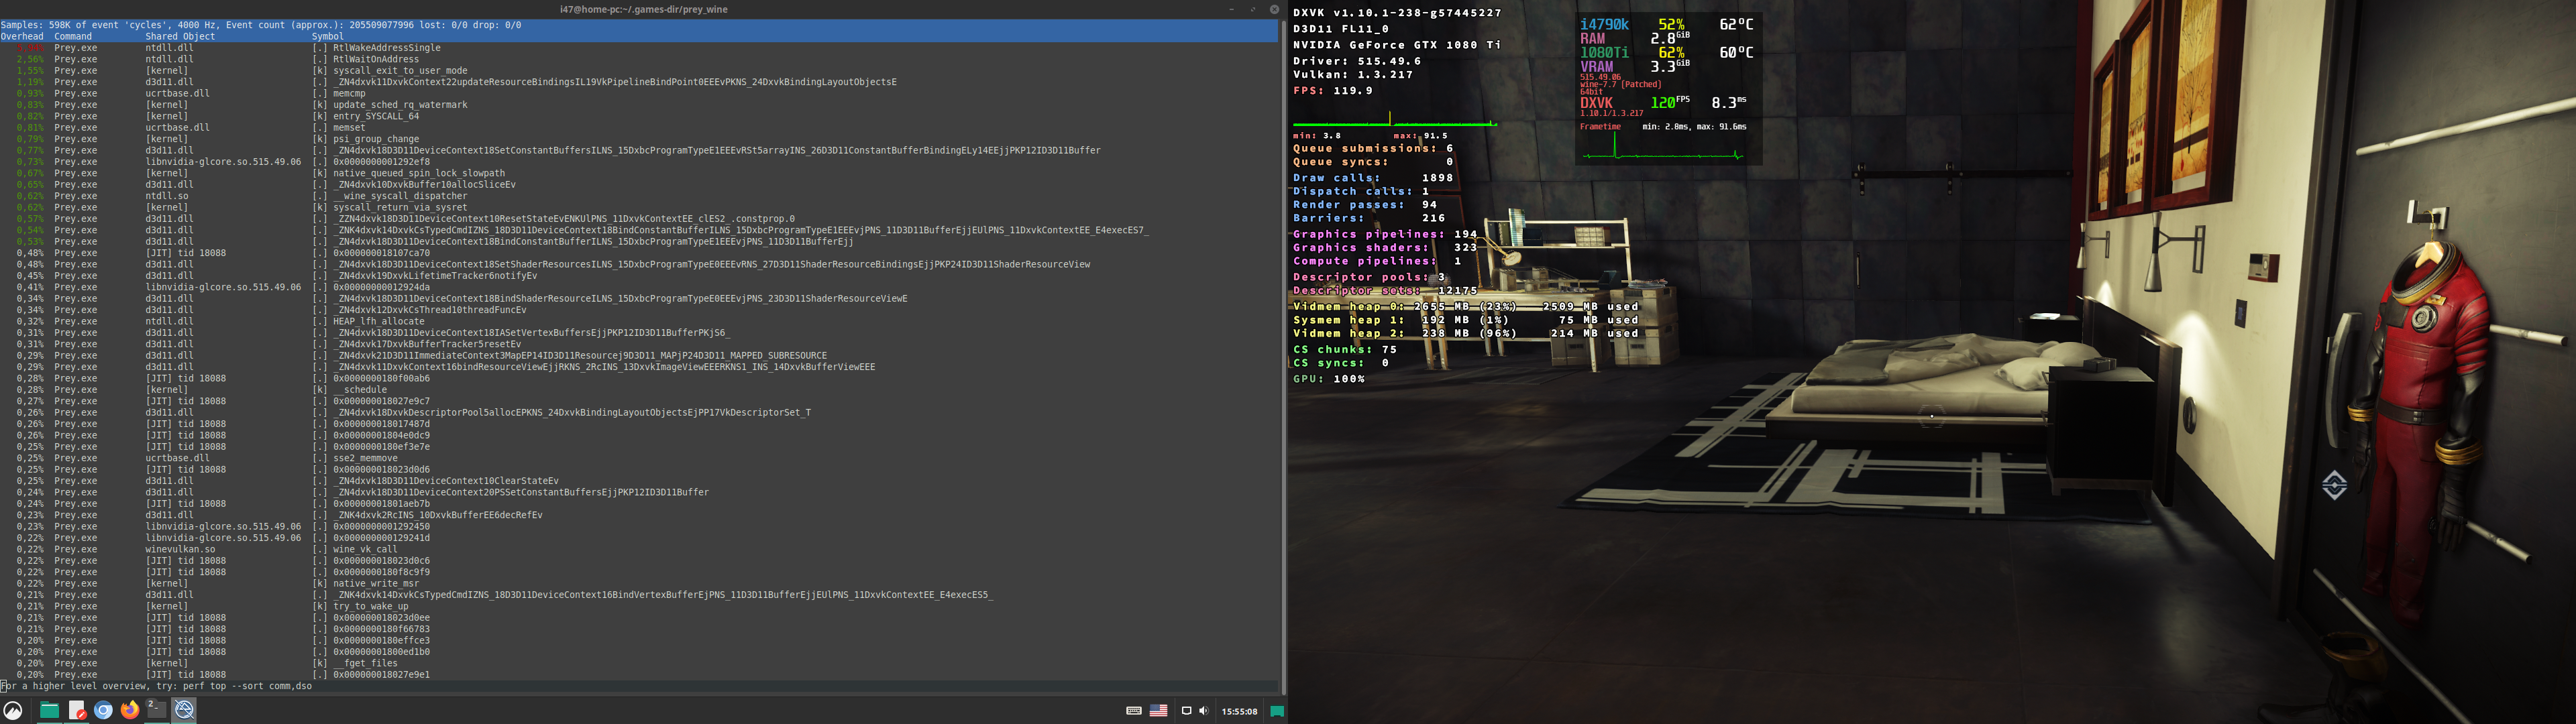Screen dimensions: 2576x724
Task: Select the try_to_wake_up row
Action: tap(640, 606)
